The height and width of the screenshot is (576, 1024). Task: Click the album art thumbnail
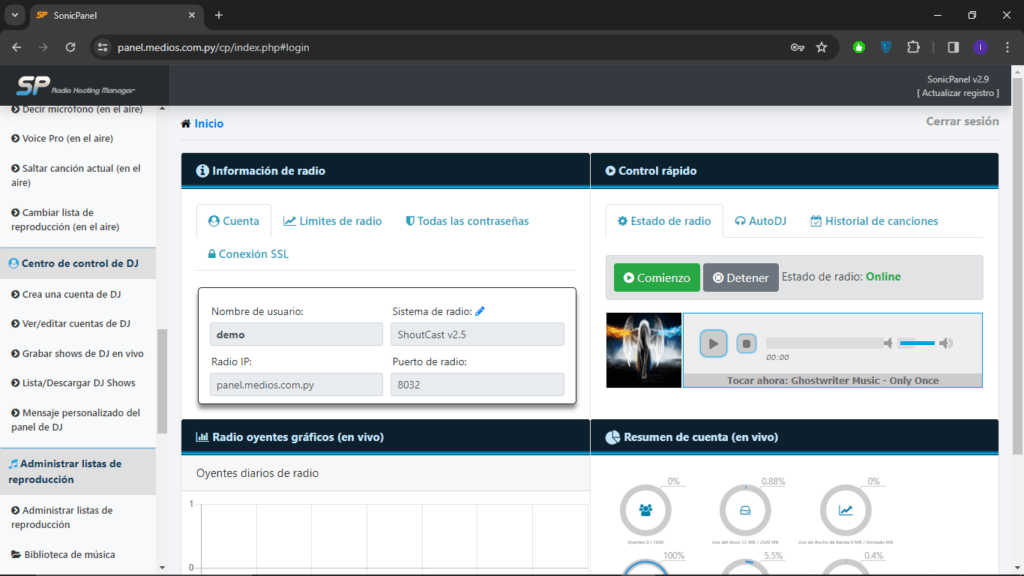coord(643,350)
